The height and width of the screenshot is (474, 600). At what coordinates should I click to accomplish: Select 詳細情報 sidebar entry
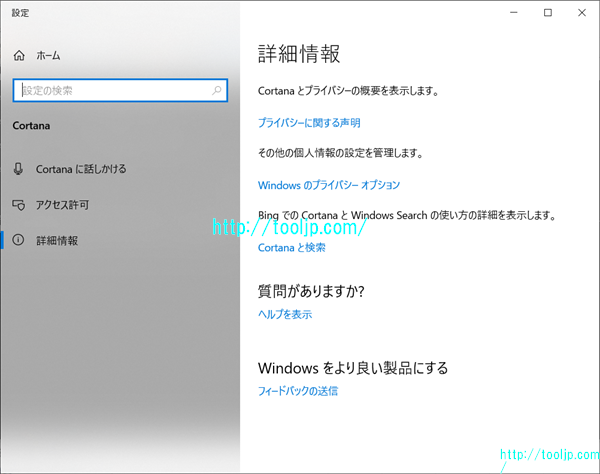point(57,240)
